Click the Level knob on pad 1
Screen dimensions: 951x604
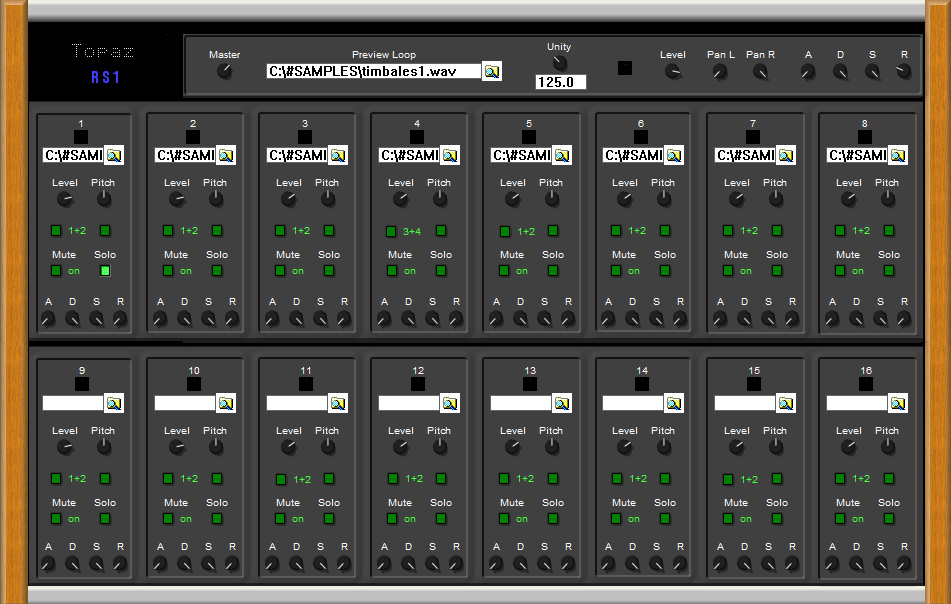[64, 199]
